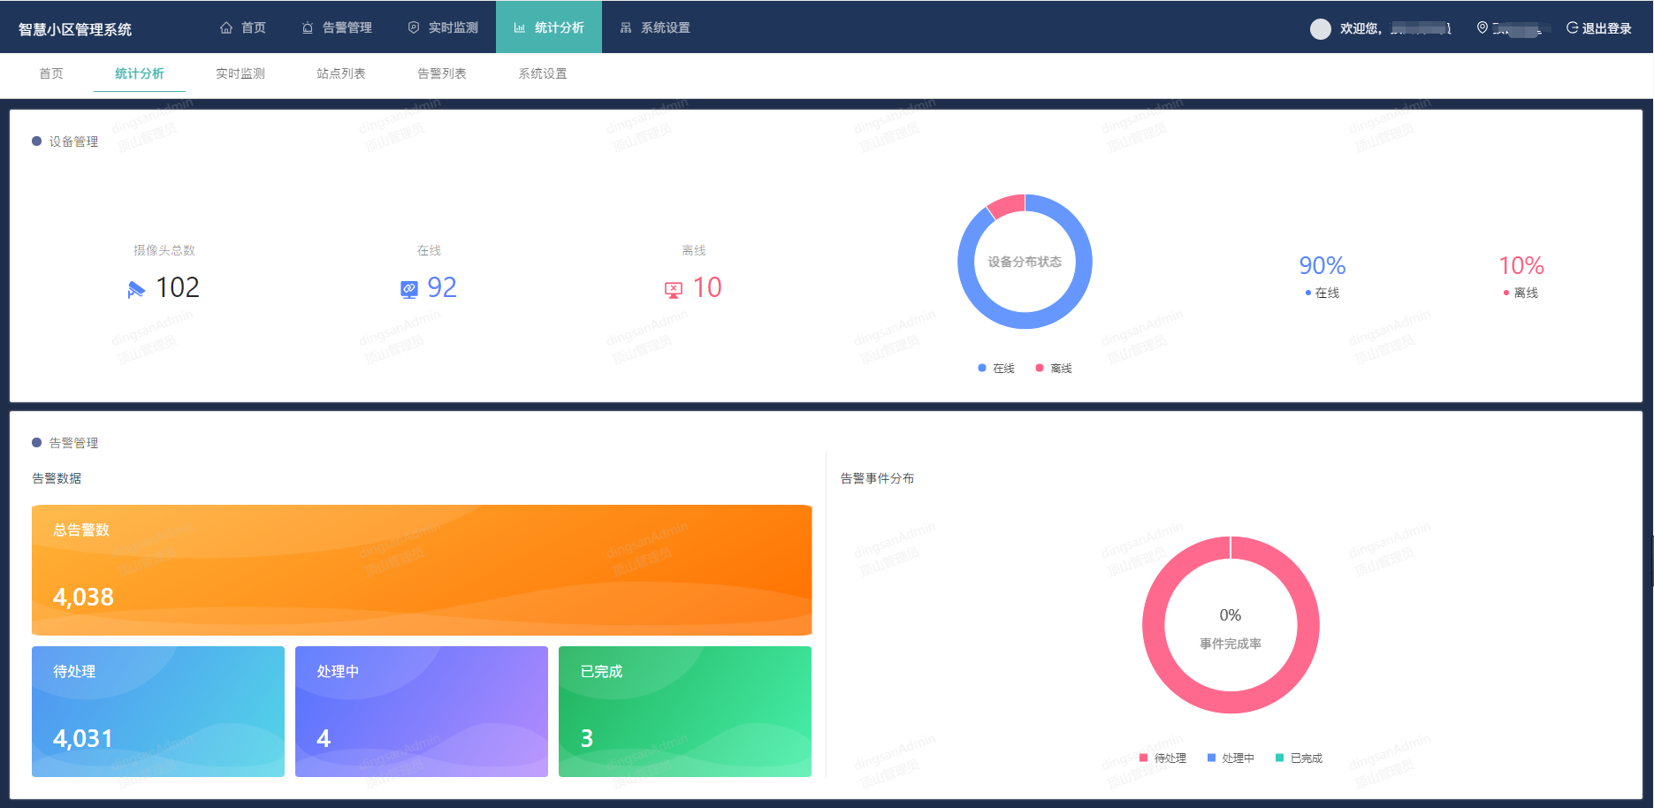Click the offline monitor icon beside 10
The height and width of the screenshot is (808, 1654).
click(x=673, y=290)
